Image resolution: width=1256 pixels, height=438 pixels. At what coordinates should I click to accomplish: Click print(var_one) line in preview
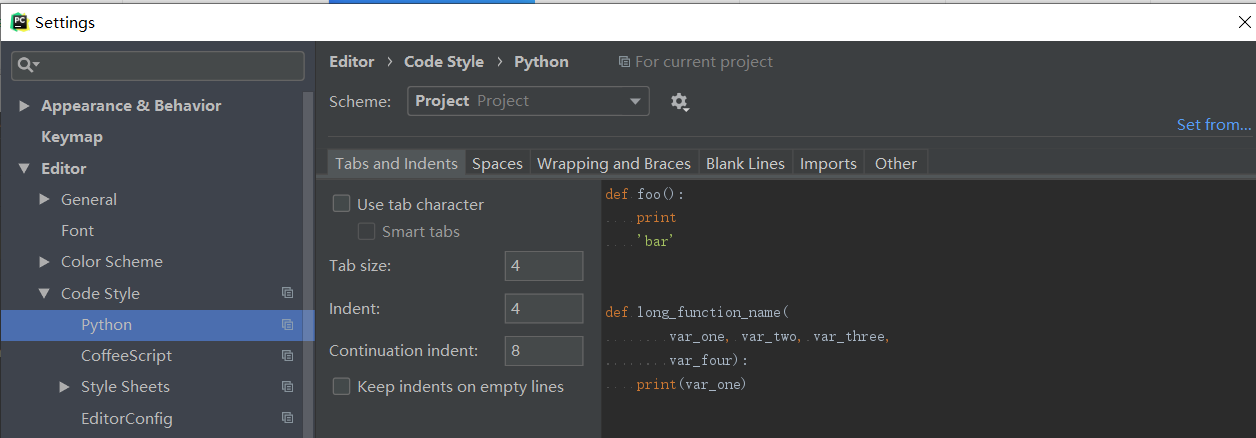click(x=691, y=385)
